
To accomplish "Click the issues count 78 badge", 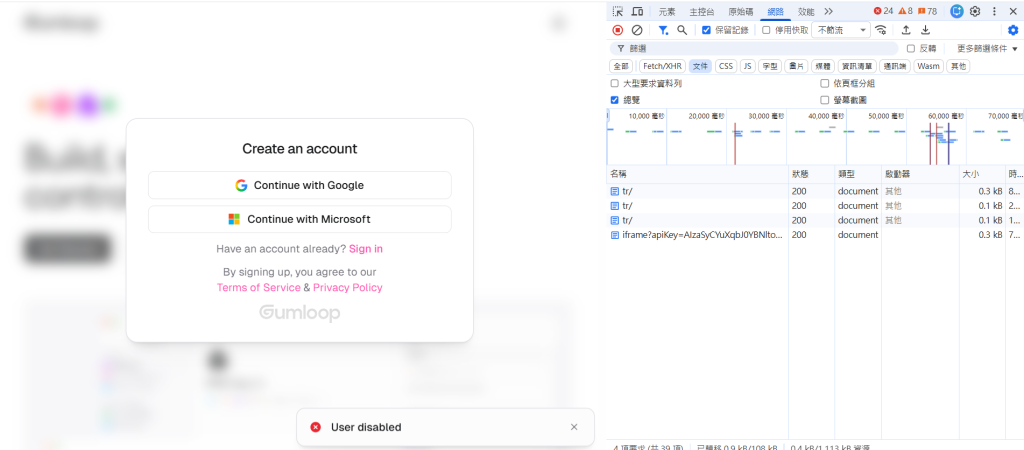I will pyautogui.click(x=927, y=11).
